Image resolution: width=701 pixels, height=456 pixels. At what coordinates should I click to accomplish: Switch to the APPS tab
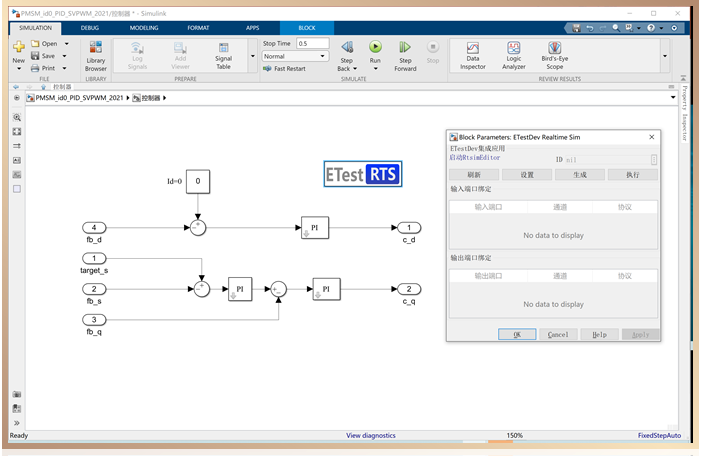click(253, 28)
